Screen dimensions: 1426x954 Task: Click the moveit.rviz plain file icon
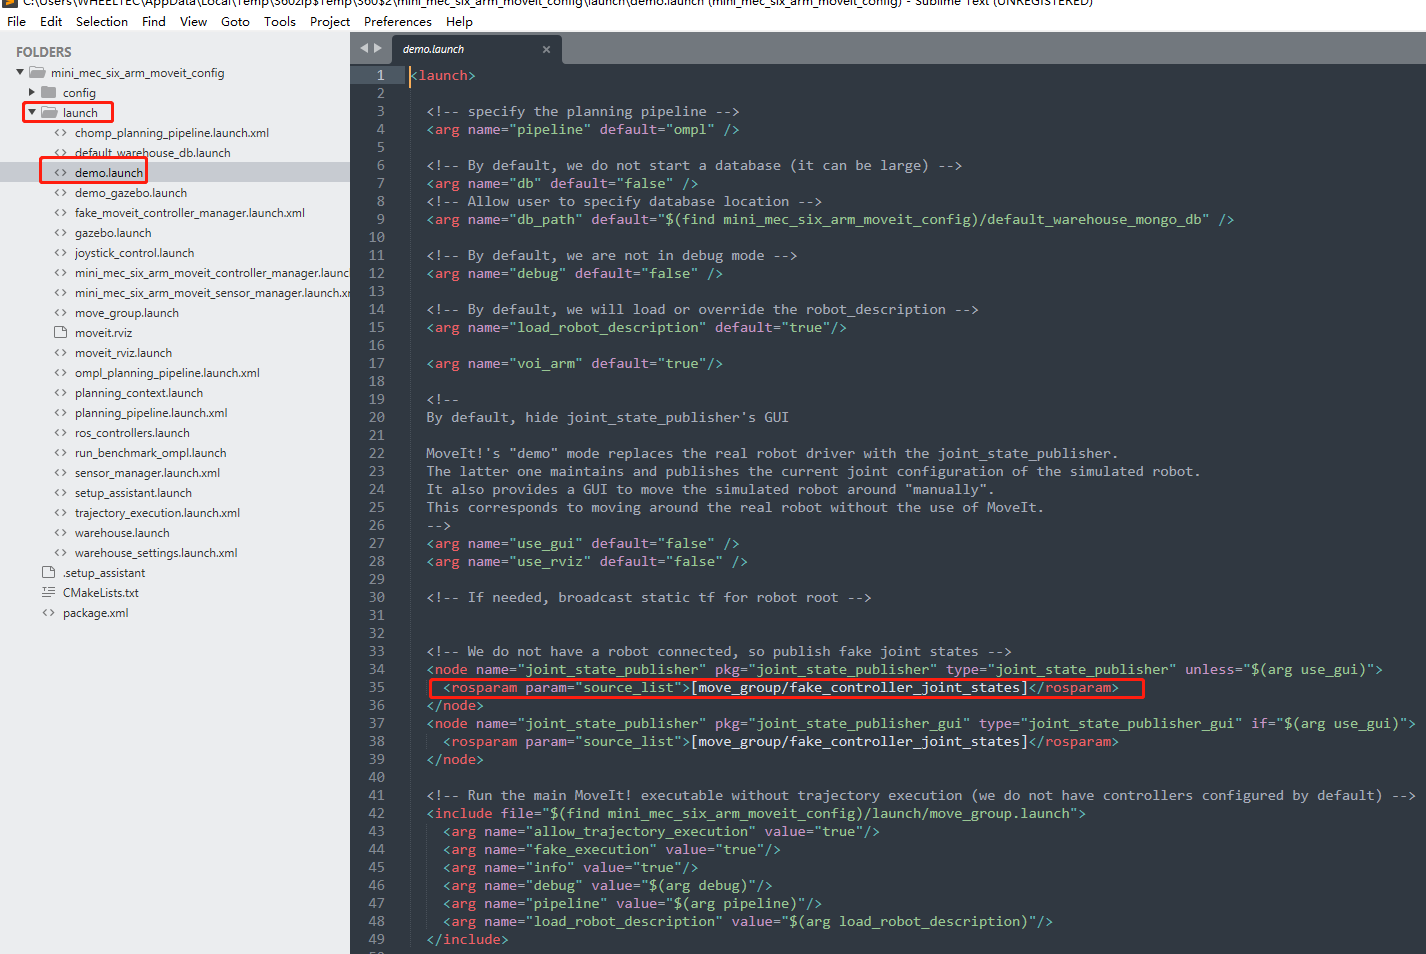pos(61,332)
